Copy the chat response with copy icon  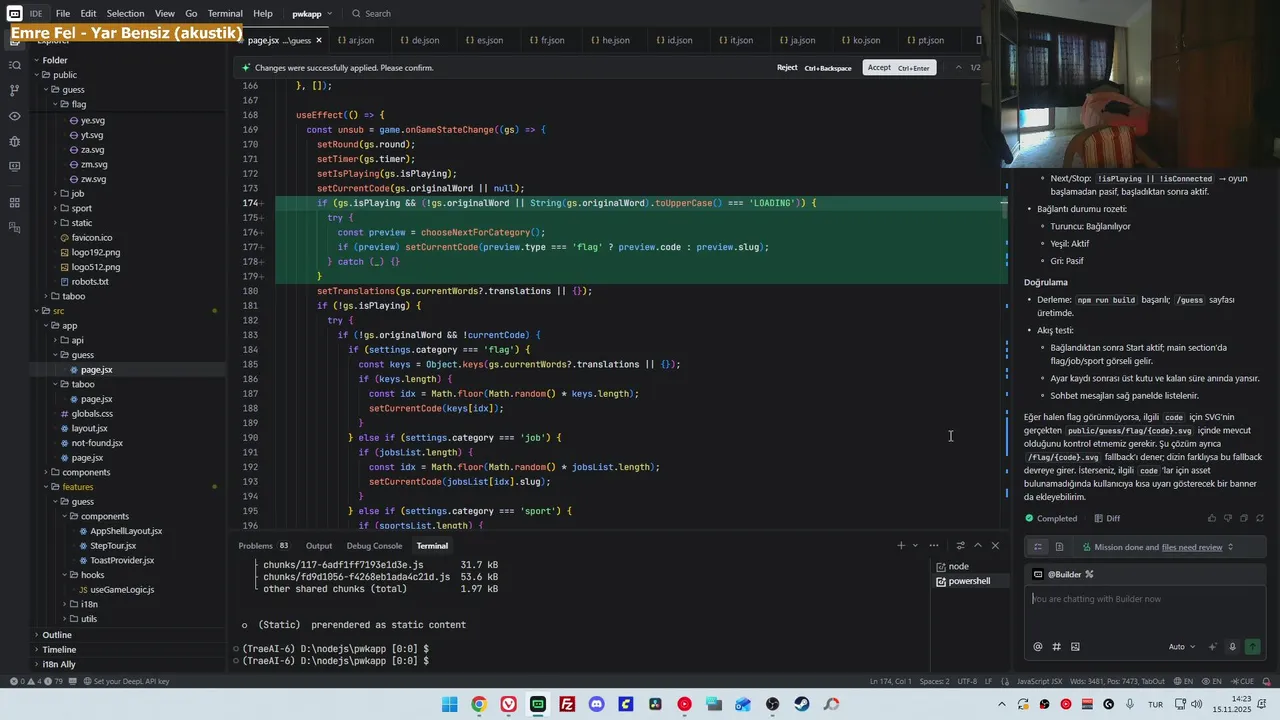[1244, 518]
